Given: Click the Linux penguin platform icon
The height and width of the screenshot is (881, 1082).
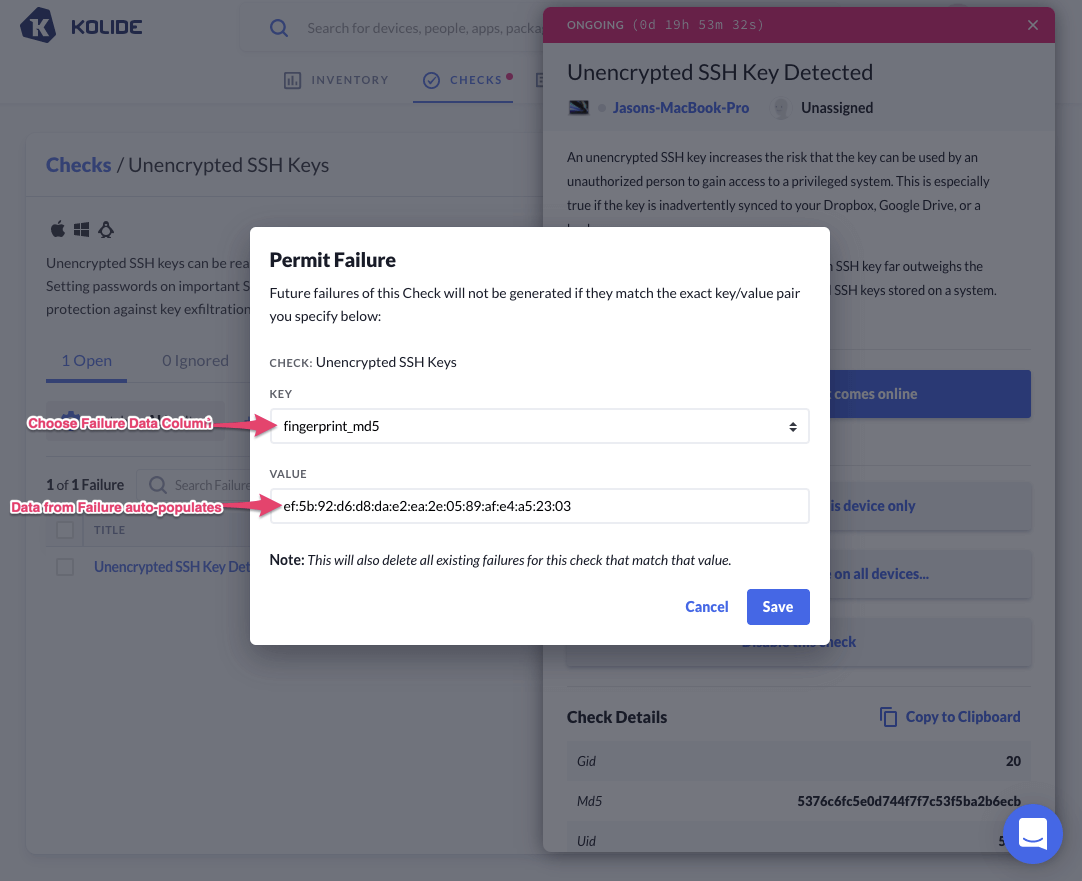Looking at the screenshot, I should (x=106, y=230).
